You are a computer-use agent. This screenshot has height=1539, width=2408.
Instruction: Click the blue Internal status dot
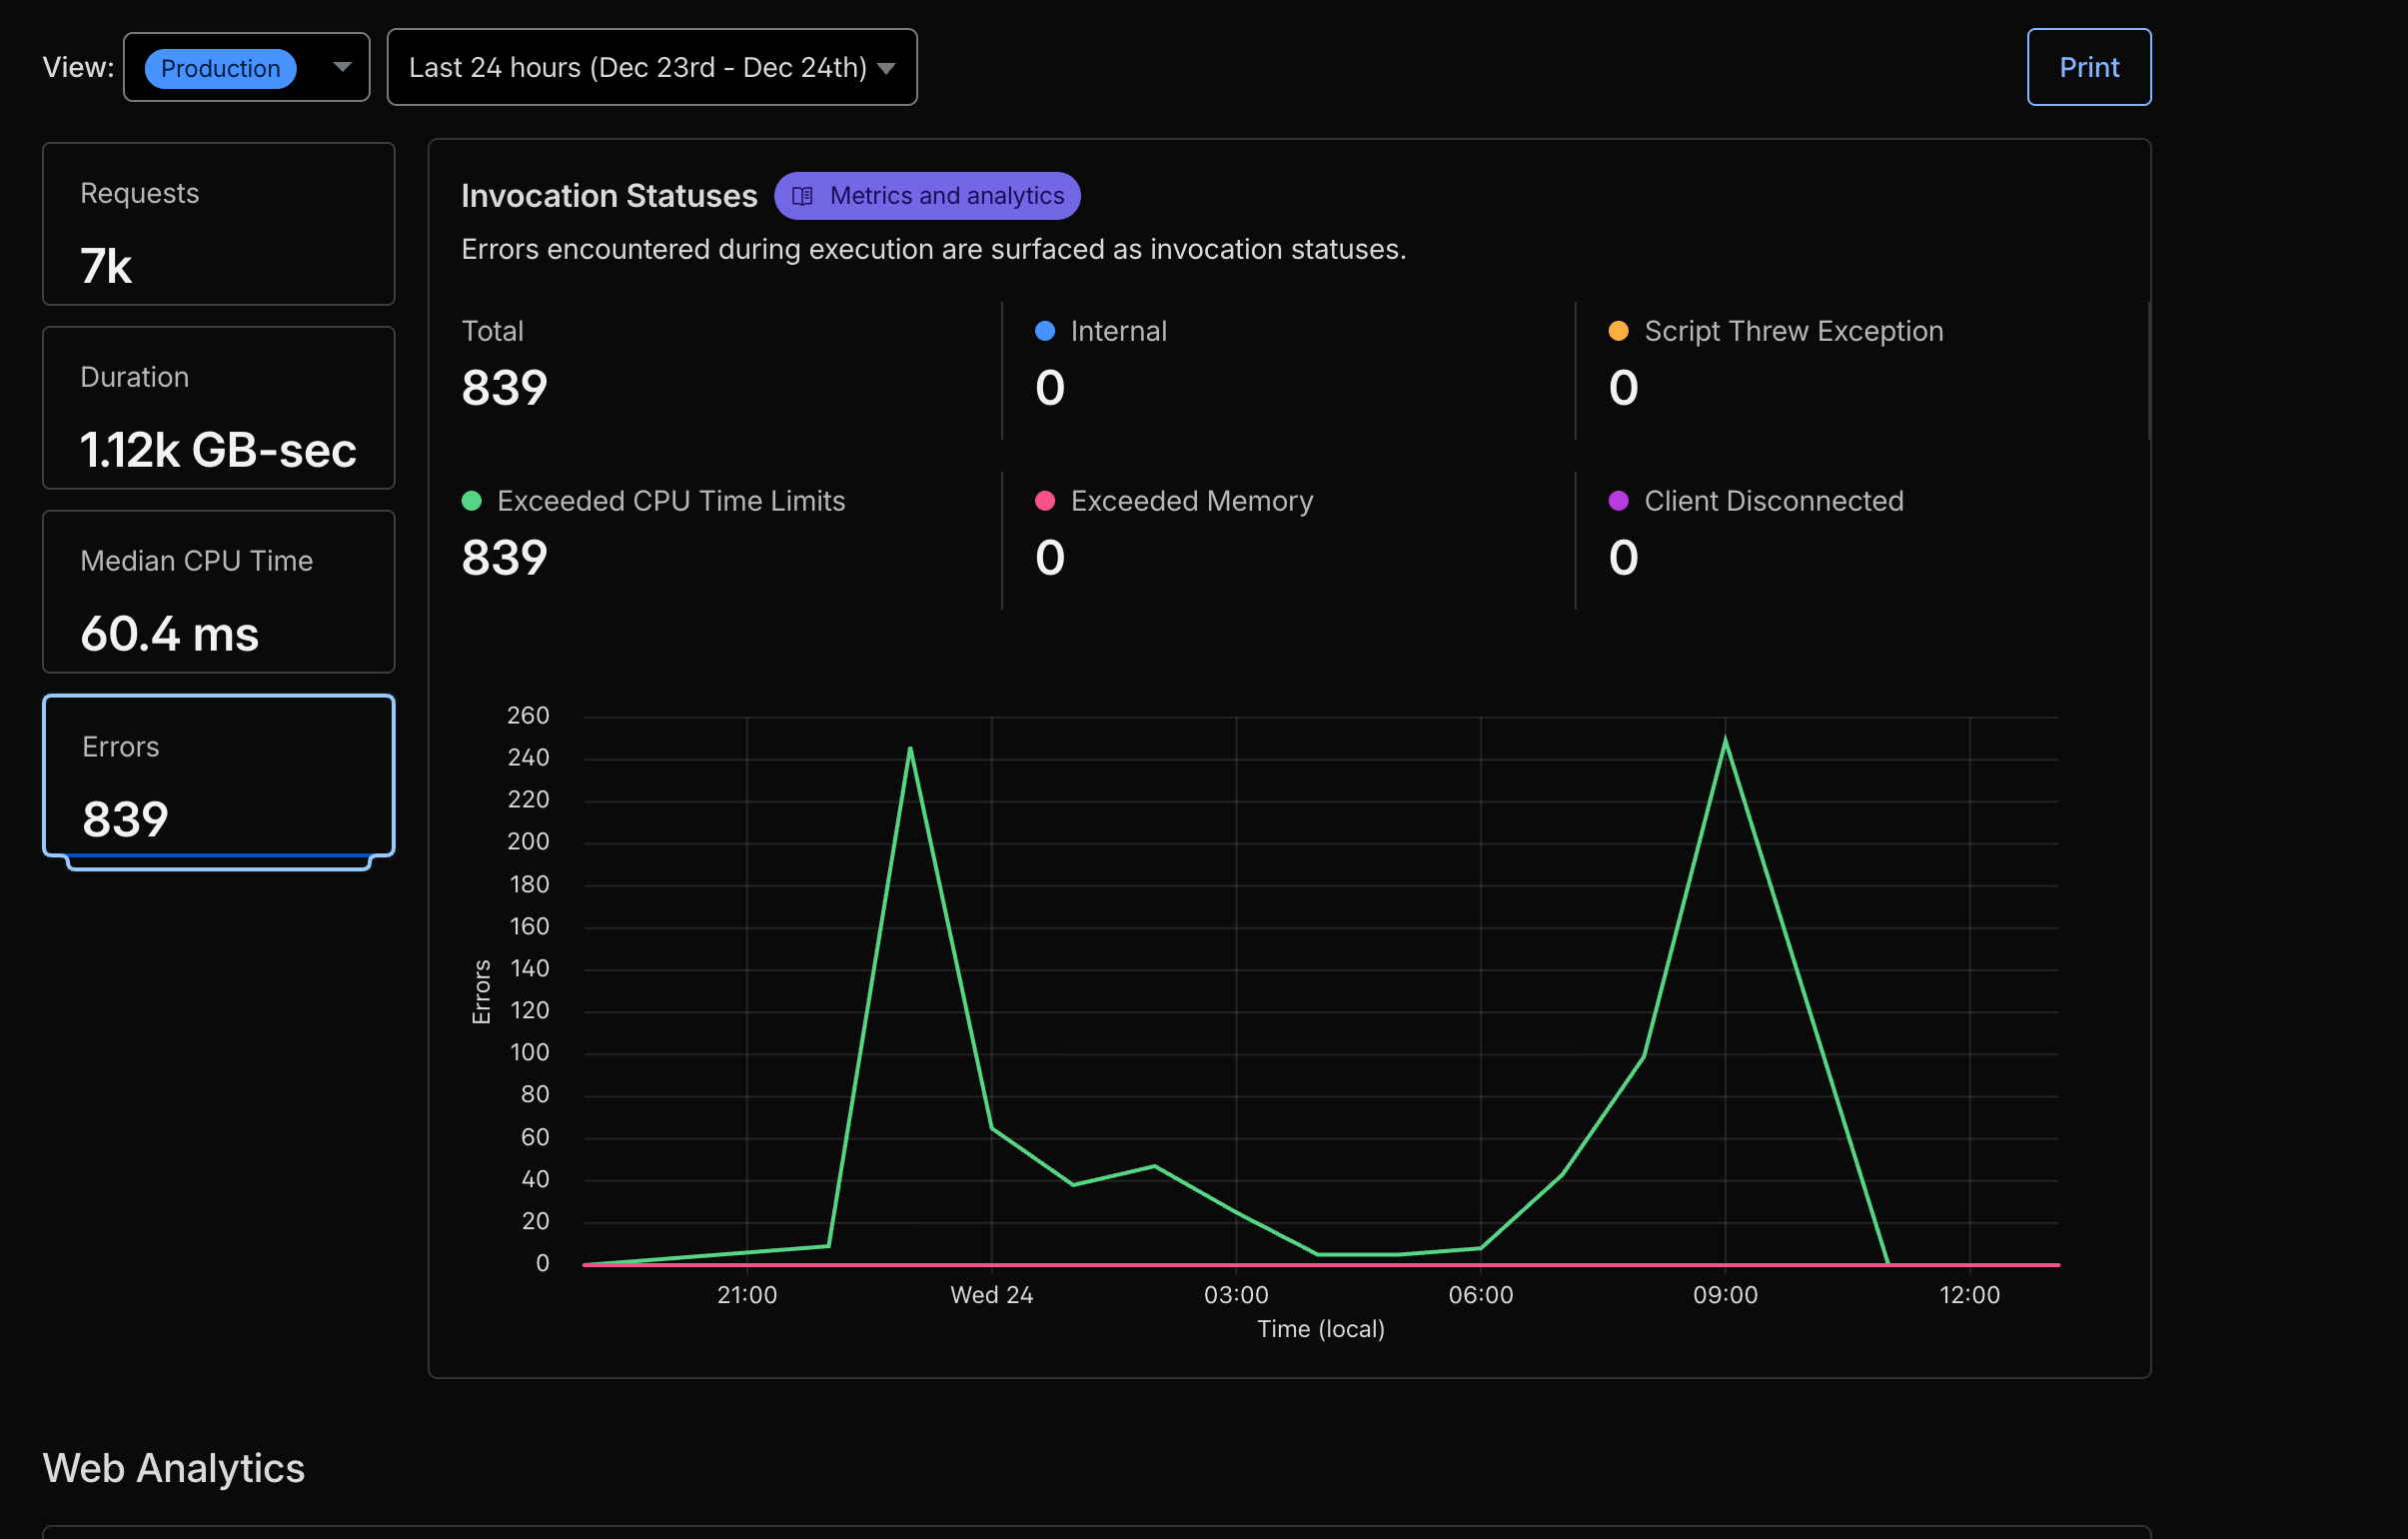pyautogui.click(x=1044, y=331)
